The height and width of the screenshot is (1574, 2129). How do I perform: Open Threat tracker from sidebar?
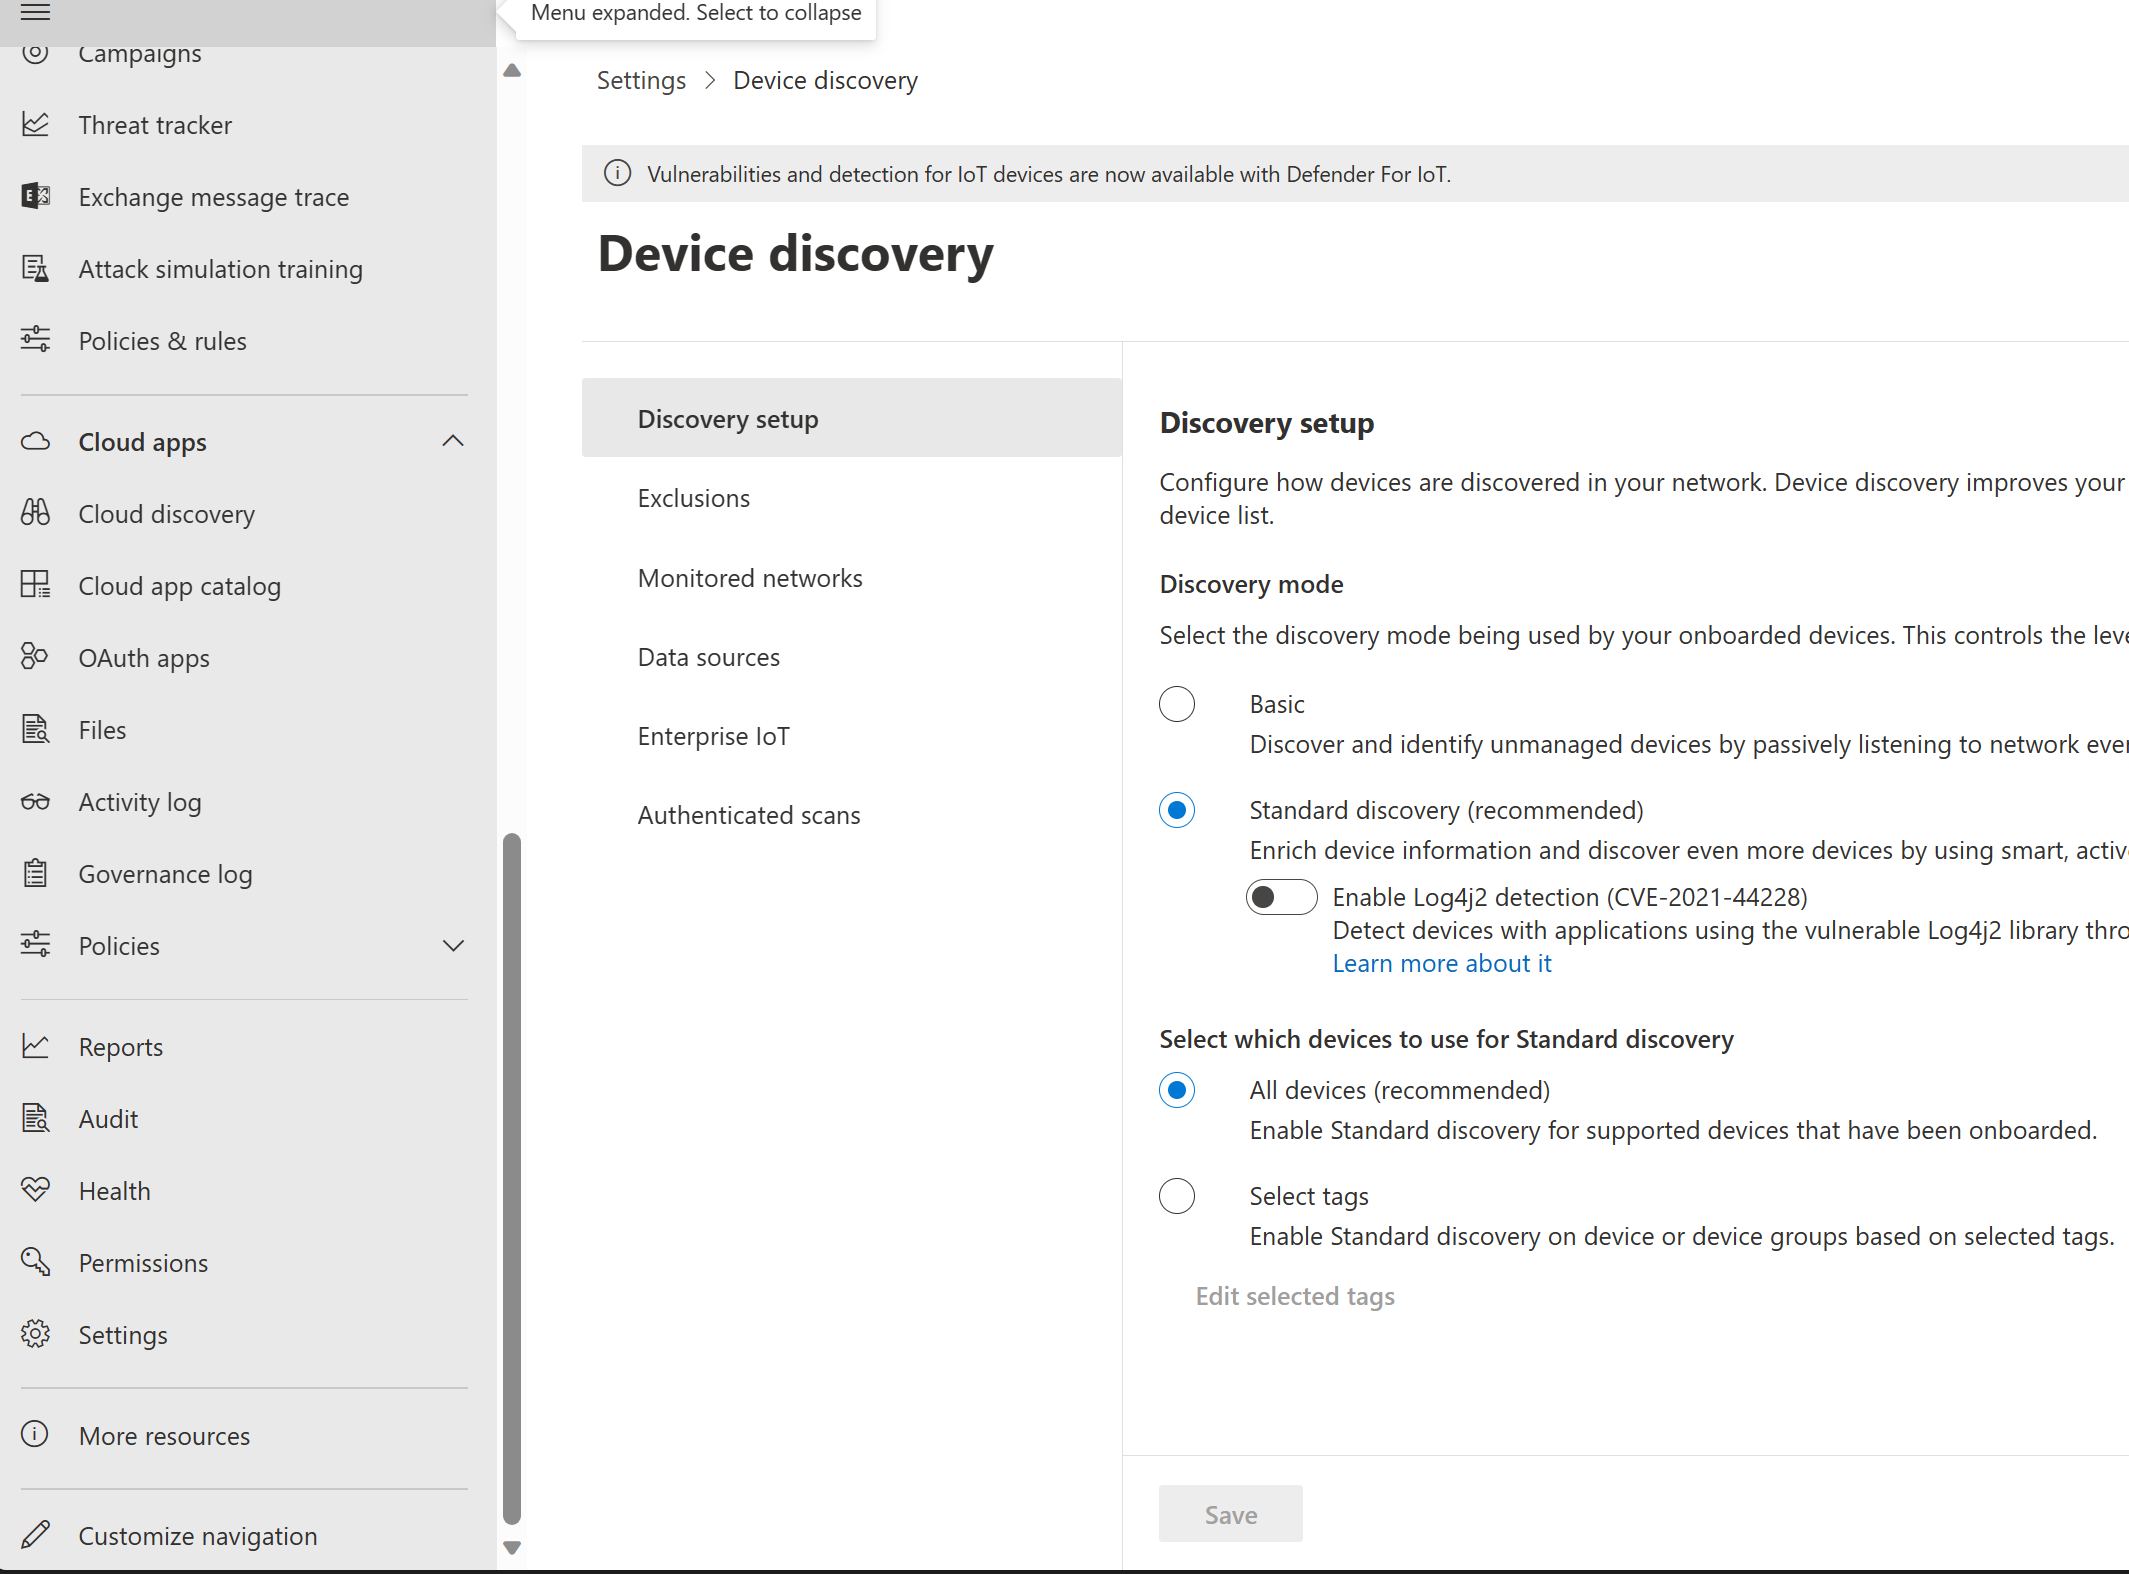pyautogui.click(x=155, y=124)
